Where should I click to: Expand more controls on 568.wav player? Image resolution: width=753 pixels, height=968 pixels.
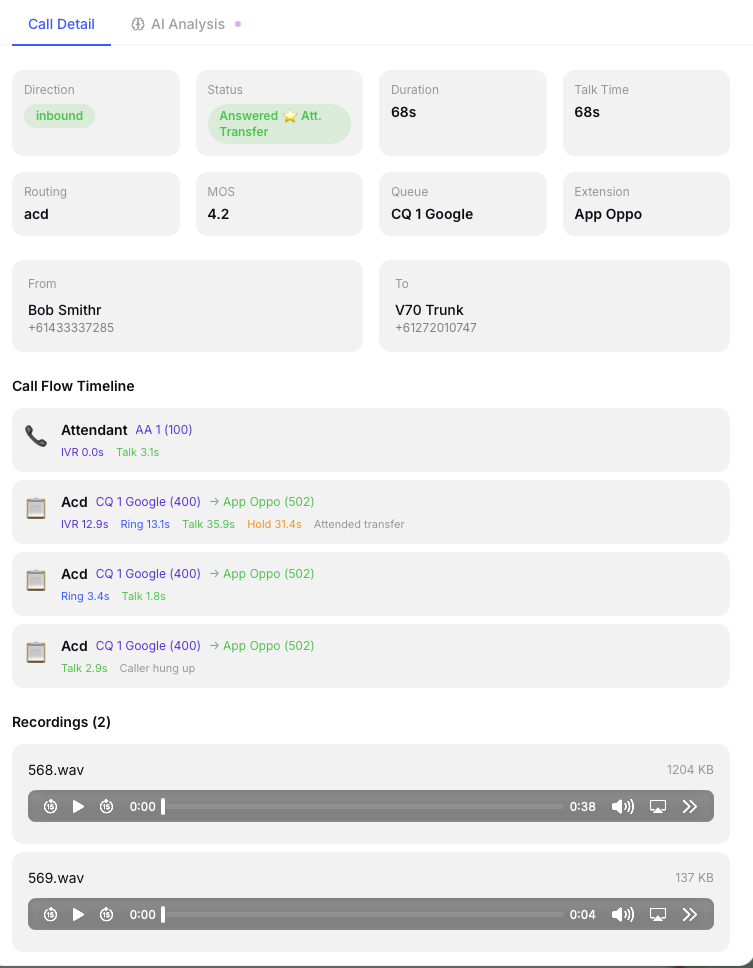pos(690,806)
